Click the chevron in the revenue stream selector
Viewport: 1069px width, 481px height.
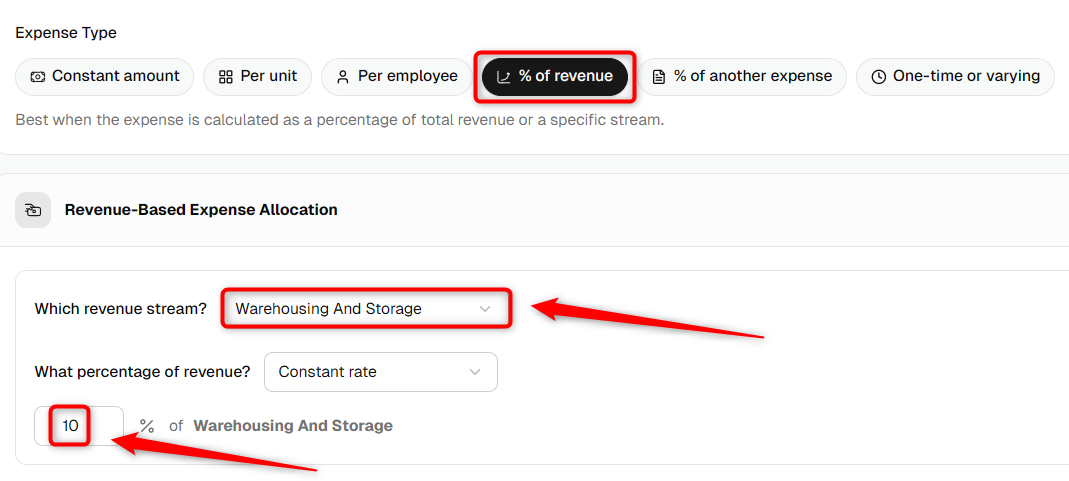[485, 309]
